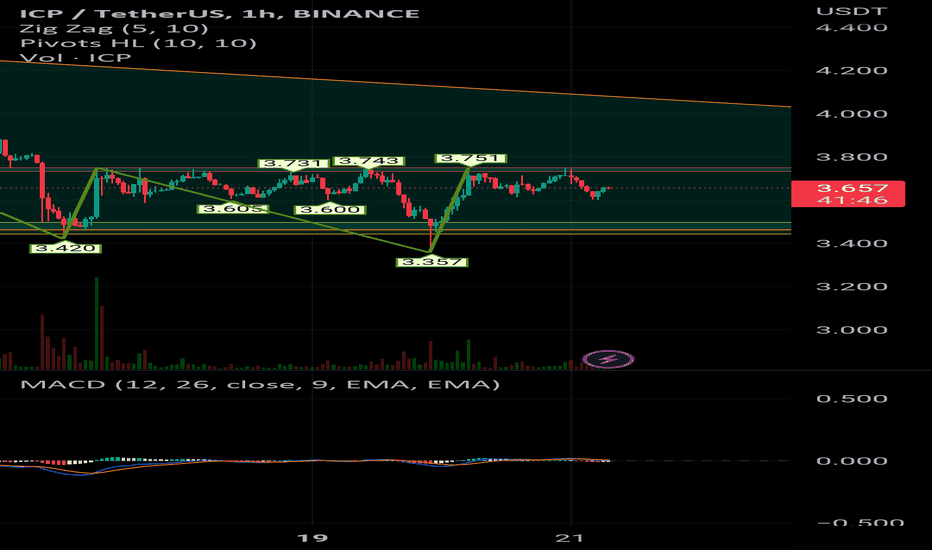Click the pivot high label 3.751
Image resolution: width=932 pixels, height=550 pixels.
[x=470, y=158]
